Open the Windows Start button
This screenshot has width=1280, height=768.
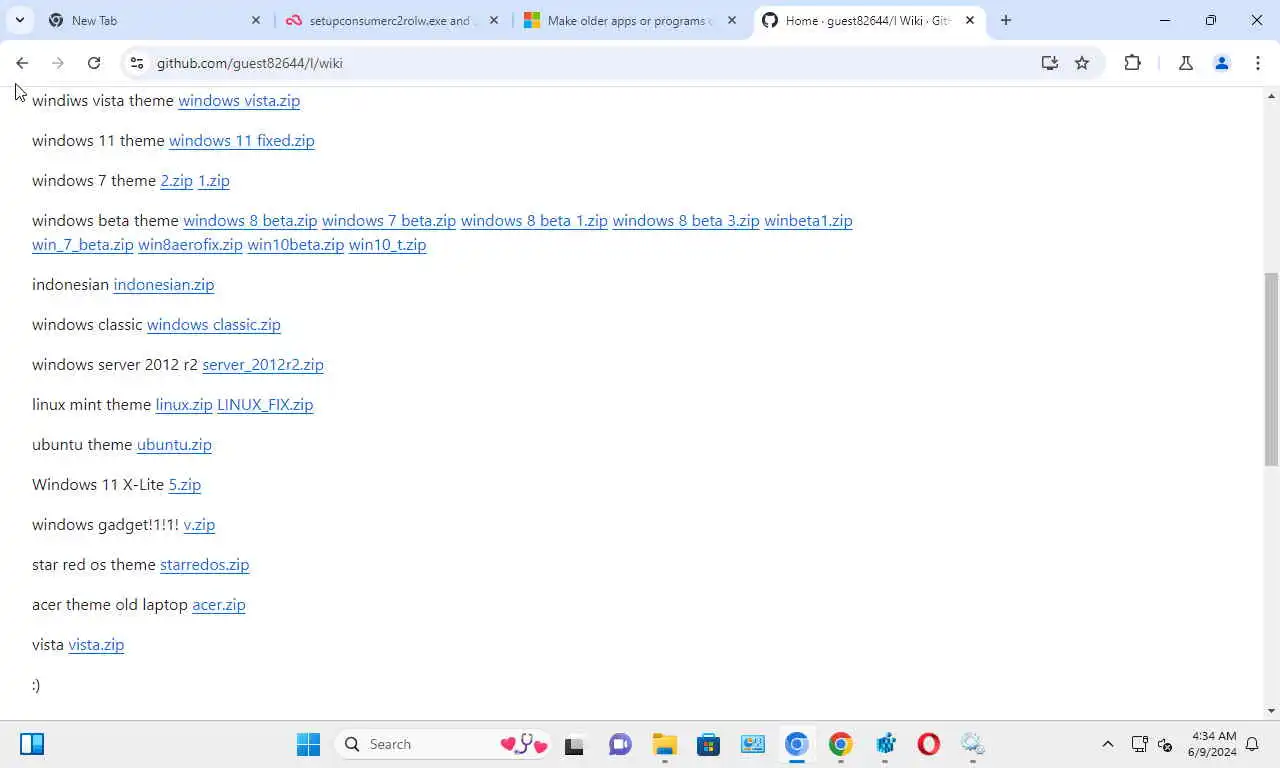[308, 744]
